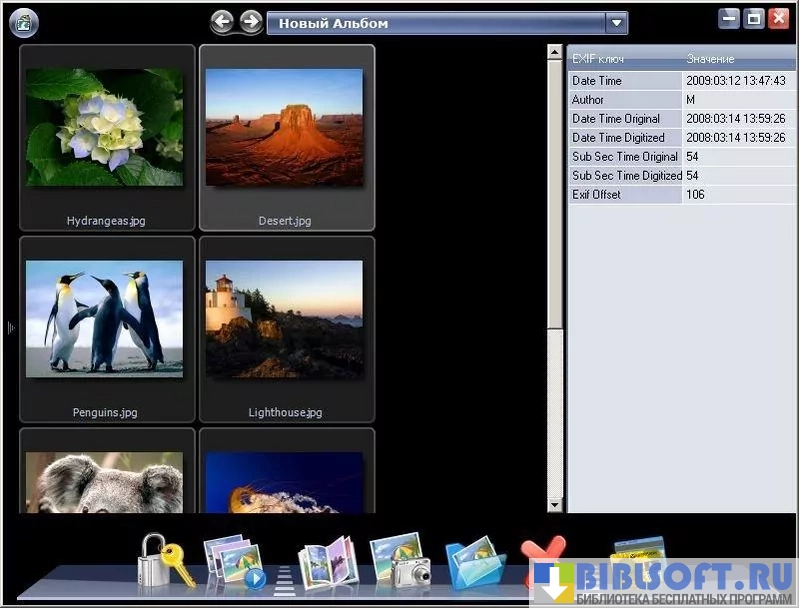Click the home icon in top-left corner
Viewport: 799px width, 608px height.
tap(23, 22)
